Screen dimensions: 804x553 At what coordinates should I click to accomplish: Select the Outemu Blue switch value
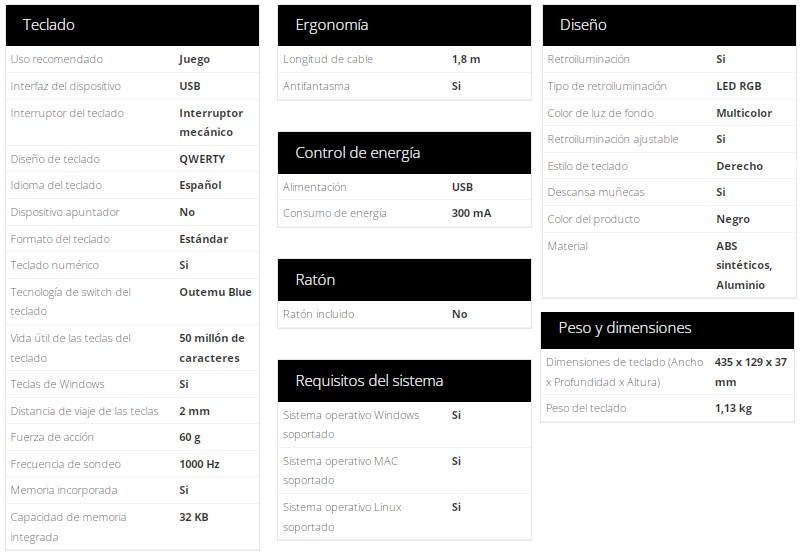(x=215, y=292)
